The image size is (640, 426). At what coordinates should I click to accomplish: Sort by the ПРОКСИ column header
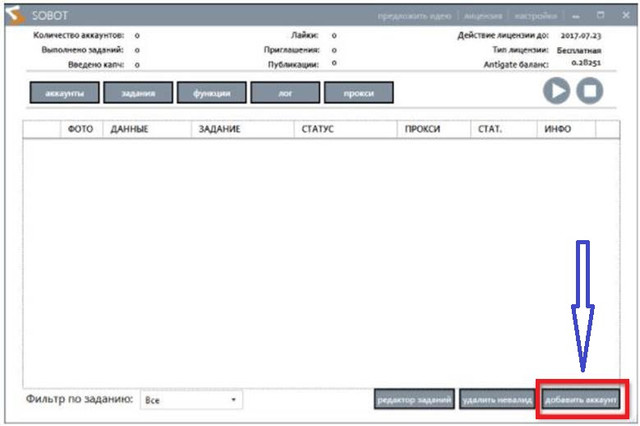(x=422, y=130)
